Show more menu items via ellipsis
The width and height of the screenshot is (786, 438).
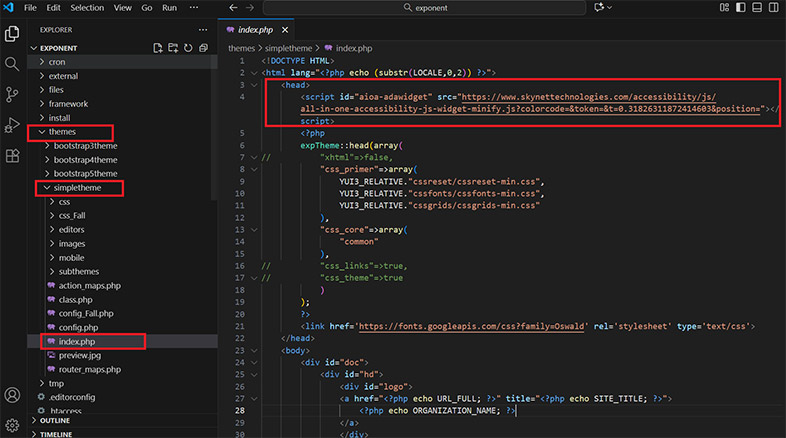click(193, 8)
